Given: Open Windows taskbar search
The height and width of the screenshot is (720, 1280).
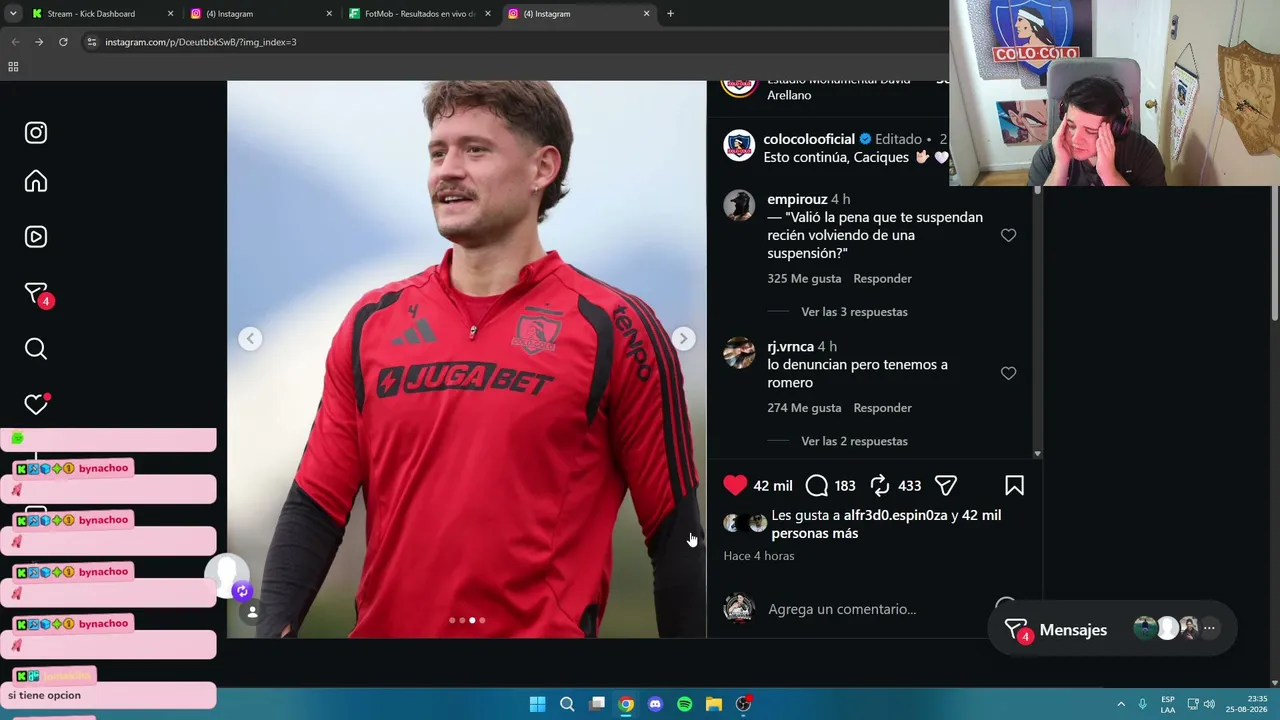Looking at the screenshot, I should (567, 704).
